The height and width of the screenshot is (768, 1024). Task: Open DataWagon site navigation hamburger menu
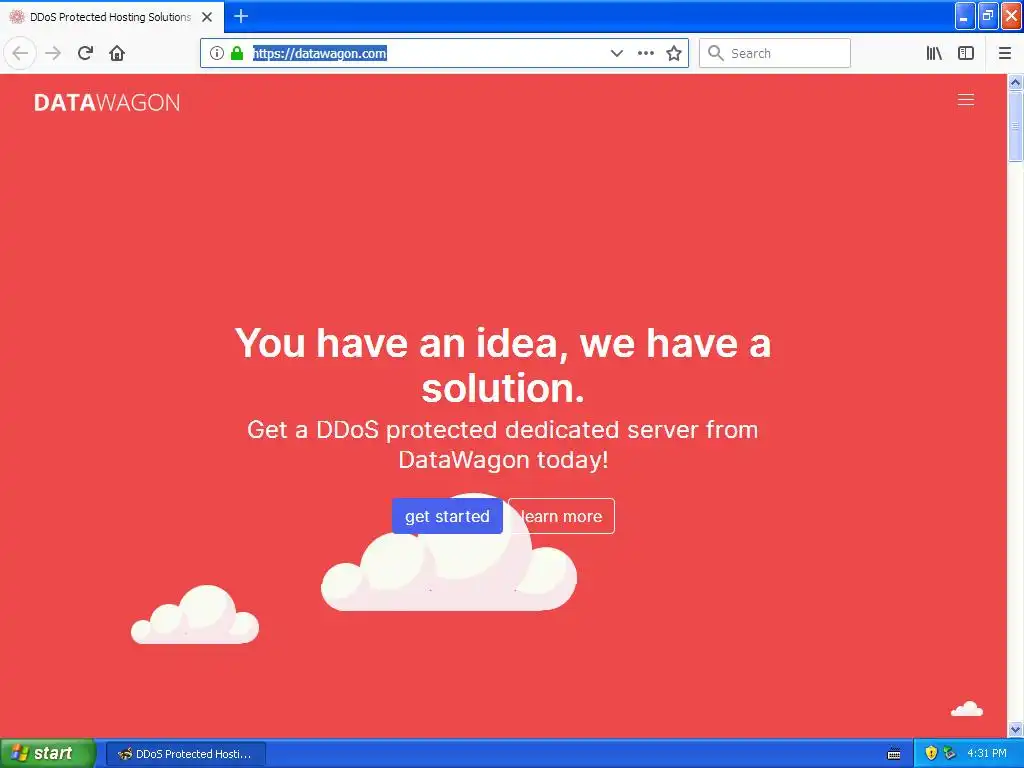(965, 99)
